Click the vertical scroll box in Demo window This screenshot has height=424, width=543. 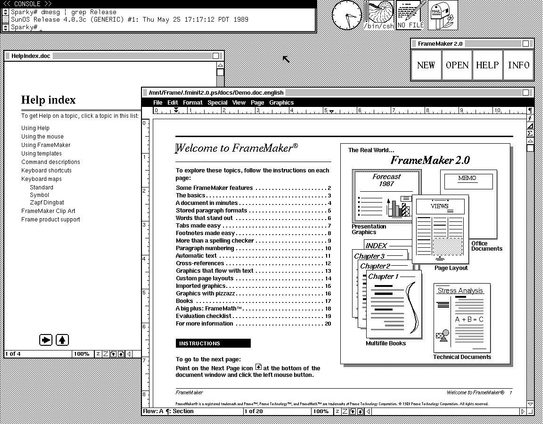[x=530, y=148]
